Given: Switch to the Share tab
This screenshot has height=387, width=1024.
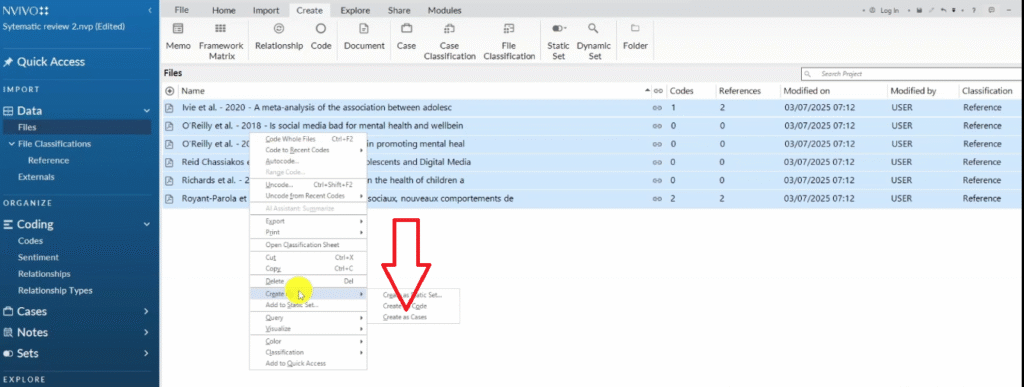Looking at the screenshot, I should click(x=399, y=10).
